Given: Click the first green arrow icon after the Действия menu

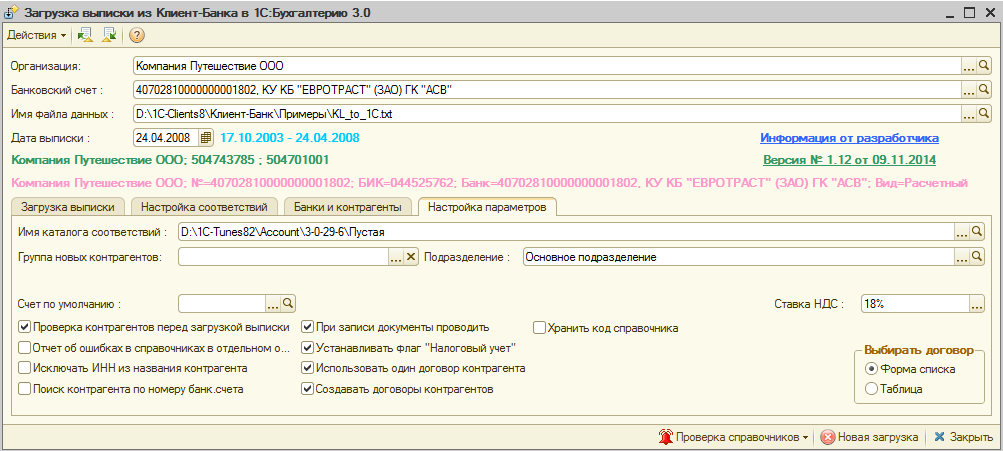Looking at the screenshot, I should click(x=84, y=35).
